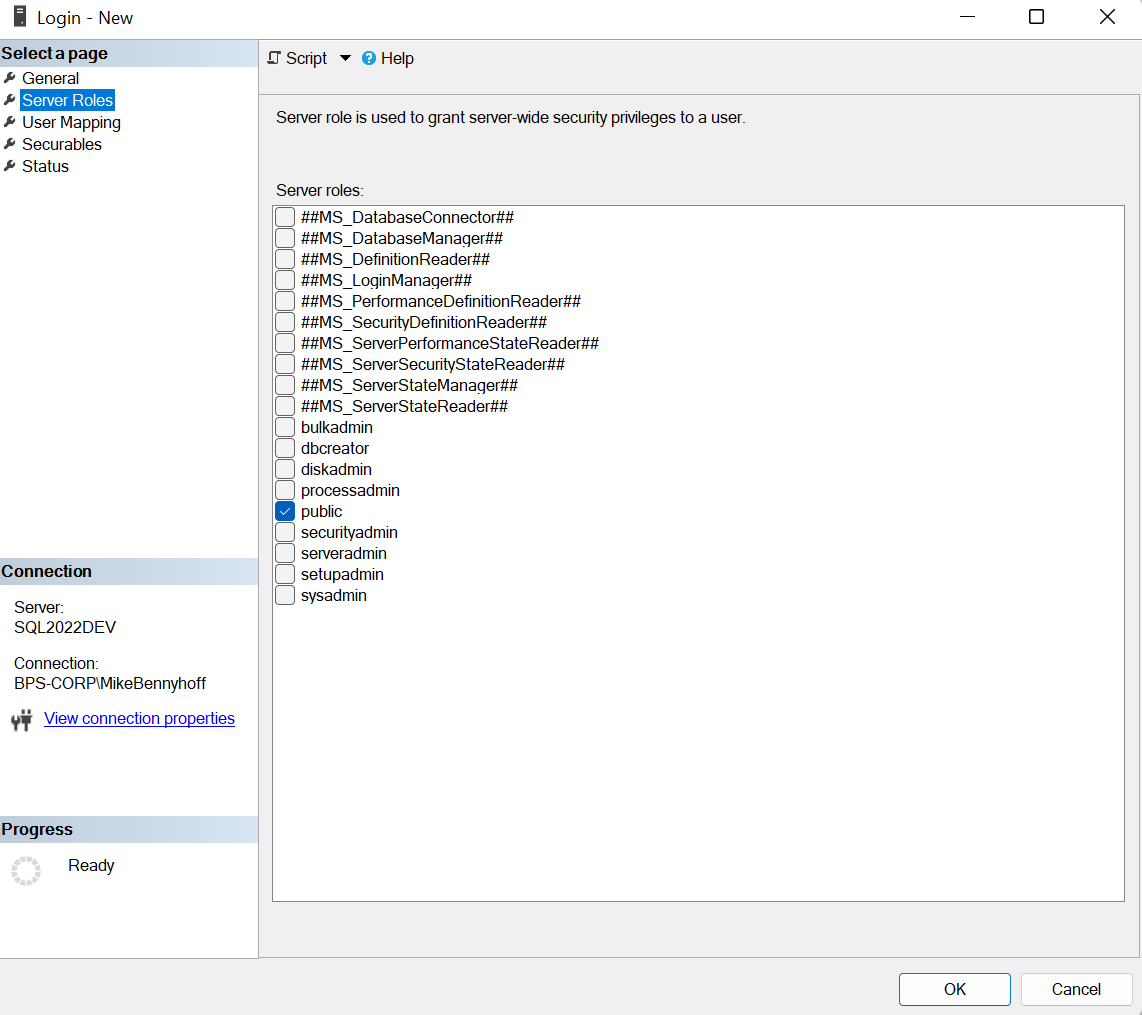
Task: Click the 'Server roles:' label
Action: pos(320,191)
